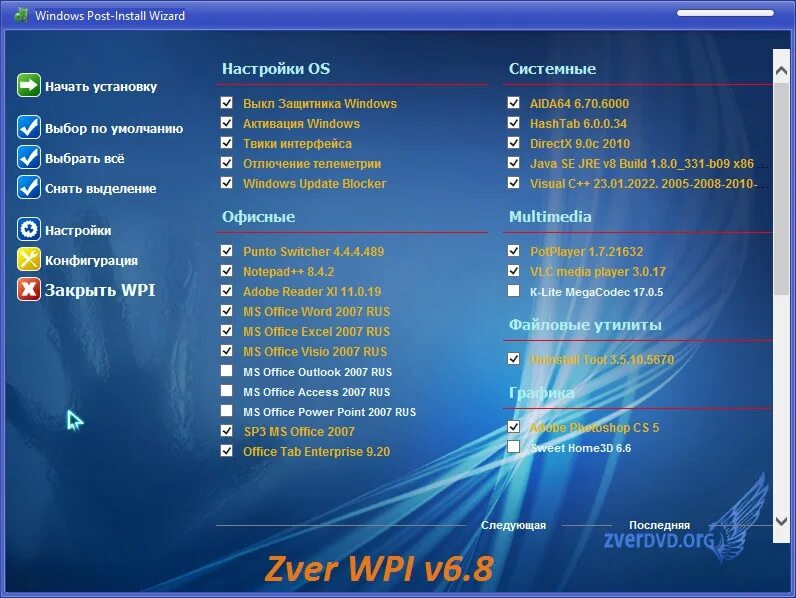Toggle Notepad++ 8.4.2 checkbox

(x=226, y=271)
